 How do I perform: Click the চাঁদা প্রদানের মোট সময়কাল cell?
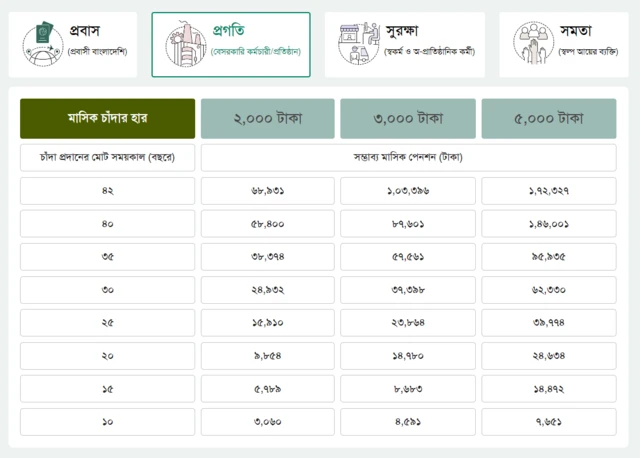[x=107, y=157]
